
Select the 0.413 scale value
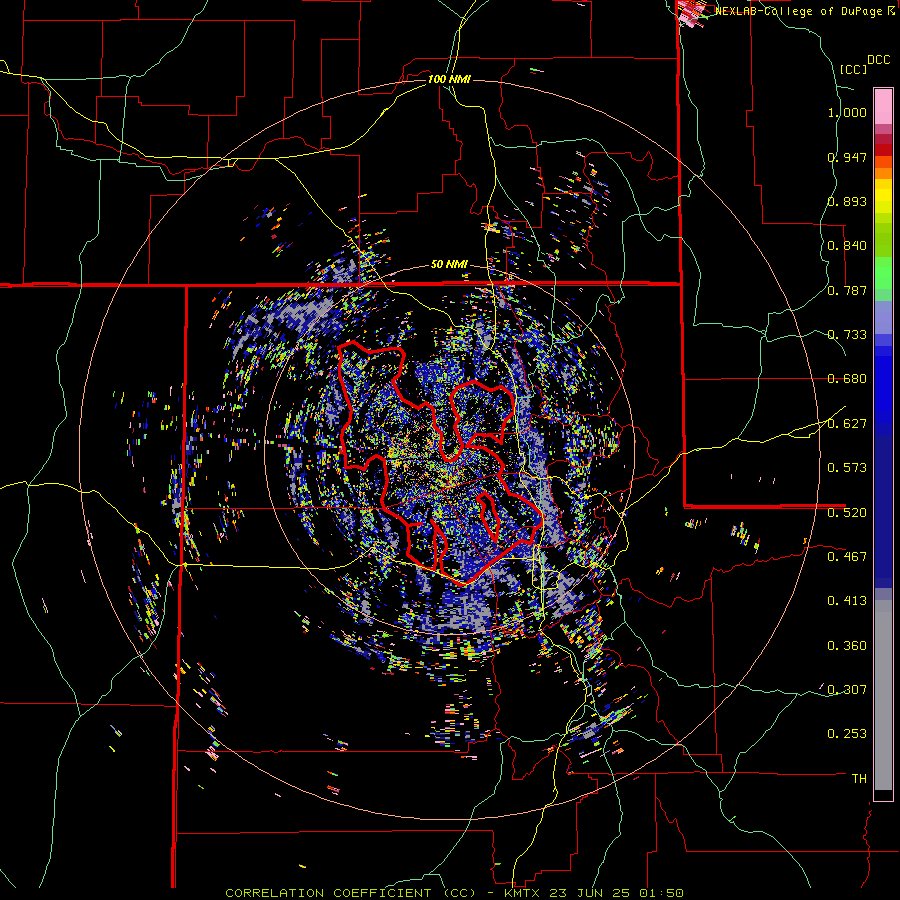(847, 601)
